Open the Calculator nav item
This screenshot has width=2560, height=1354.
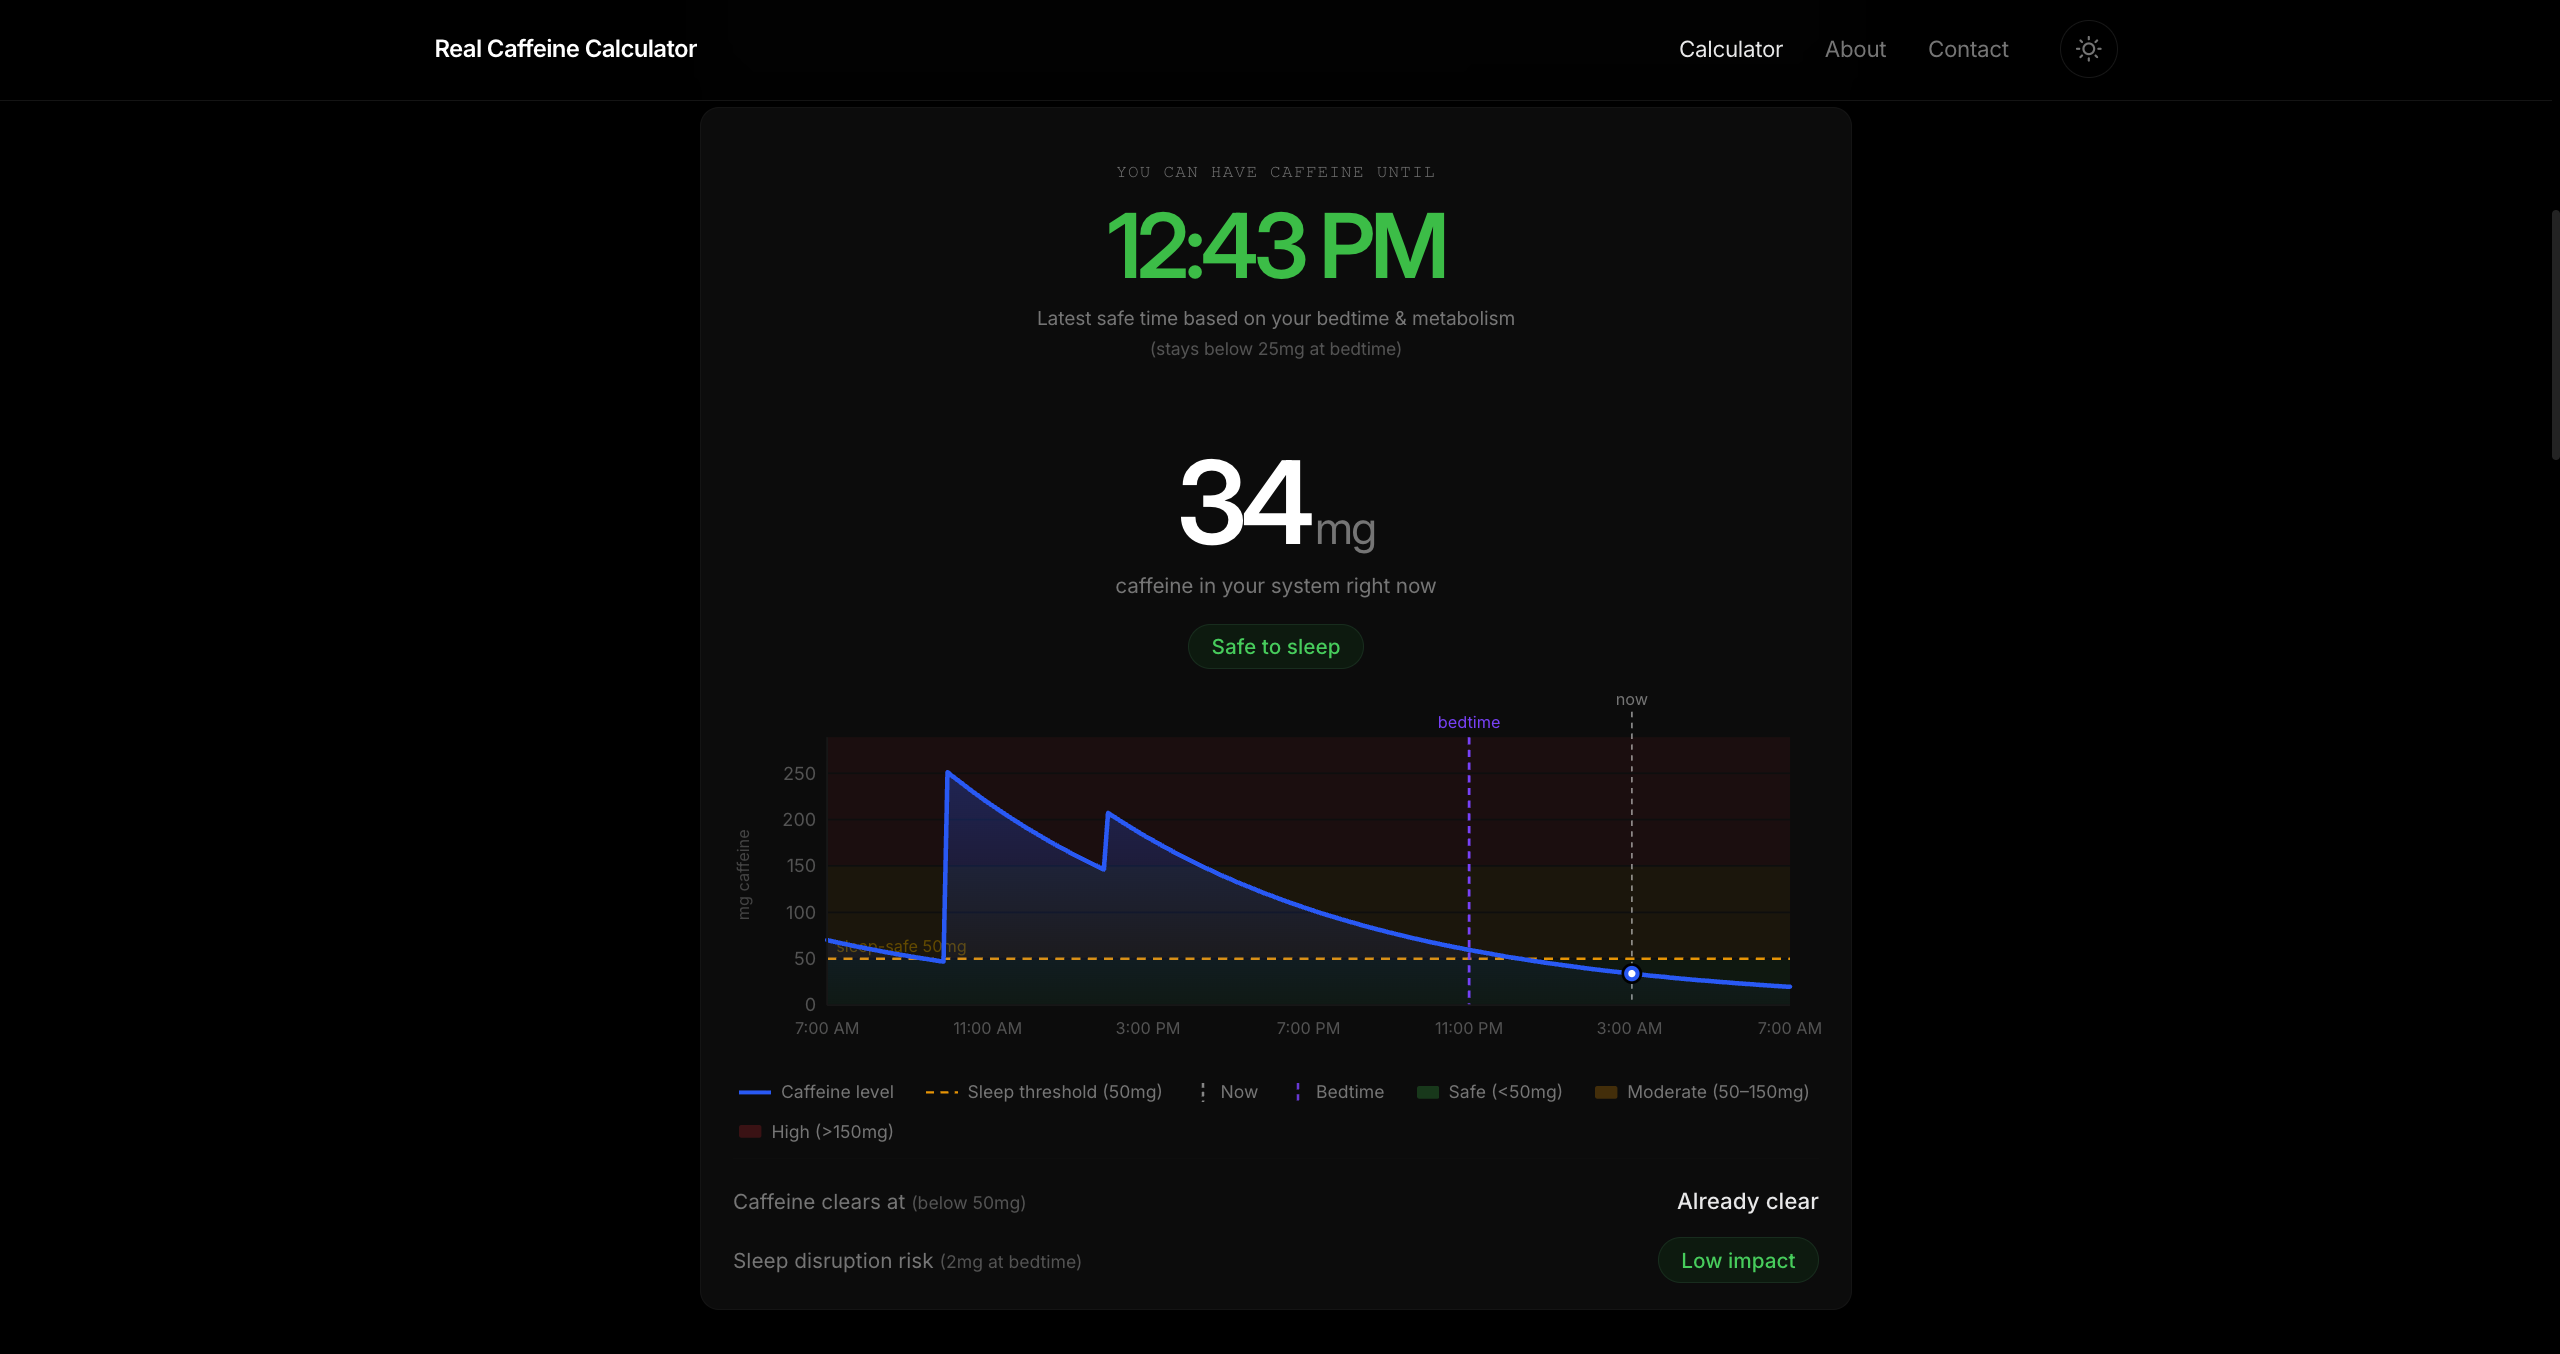pos(1730,49)
